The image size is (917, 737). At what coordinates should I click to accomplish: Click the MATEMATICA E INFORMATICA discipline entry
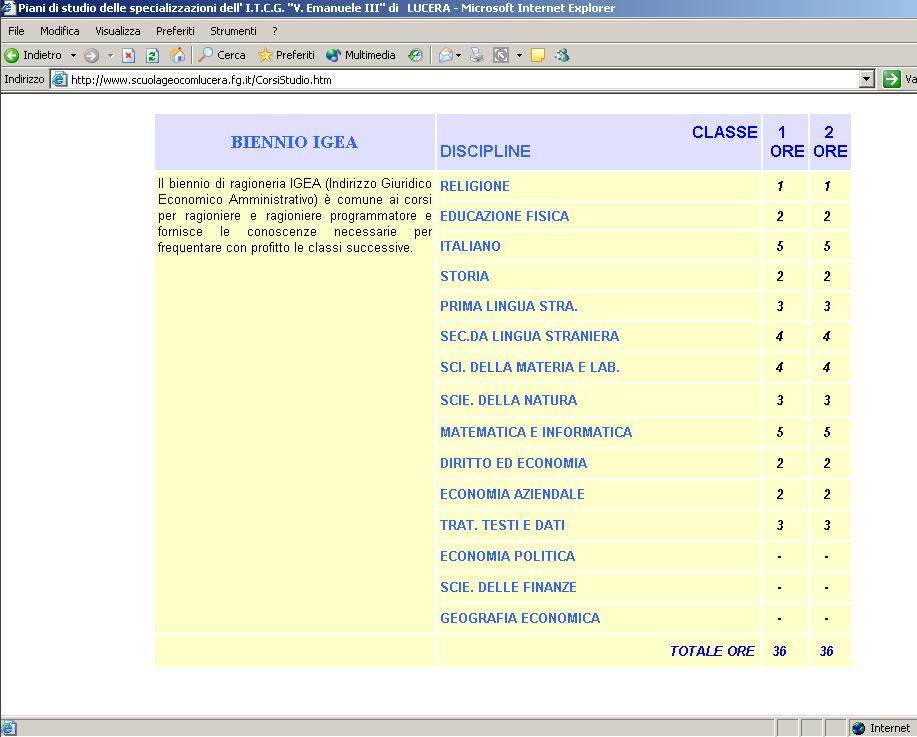[x=536, y=432]
